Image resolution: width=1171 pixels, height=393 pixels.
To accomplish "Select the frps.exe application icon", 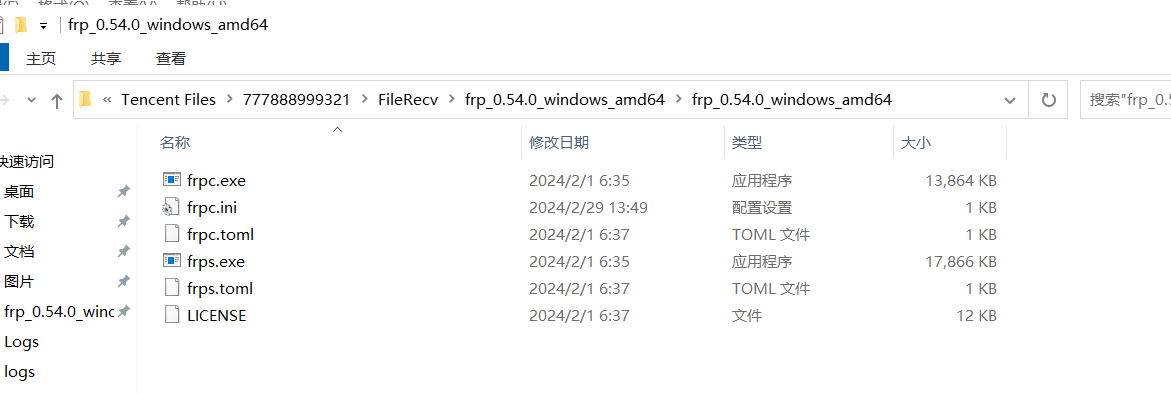I will (173, 261).
